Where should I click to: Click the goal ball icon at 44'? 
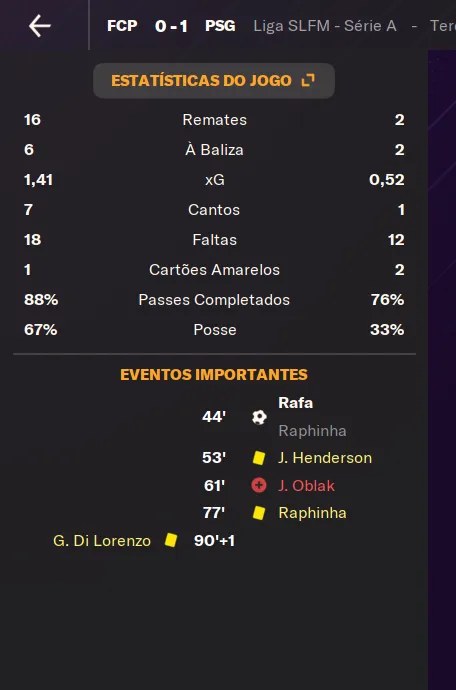point(259,417)
